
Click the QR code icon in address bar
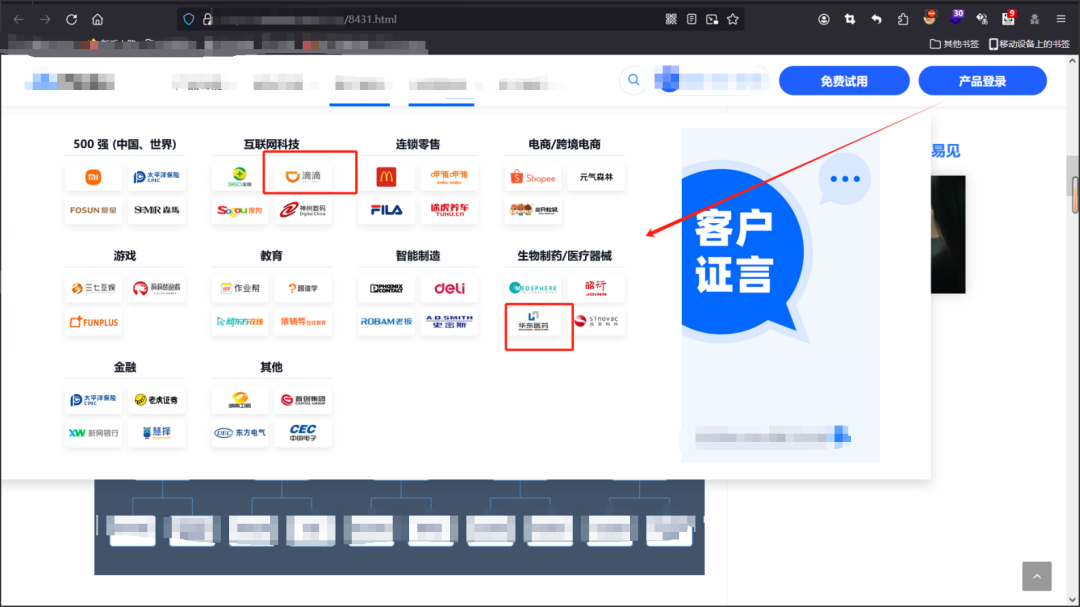[671, 19]
